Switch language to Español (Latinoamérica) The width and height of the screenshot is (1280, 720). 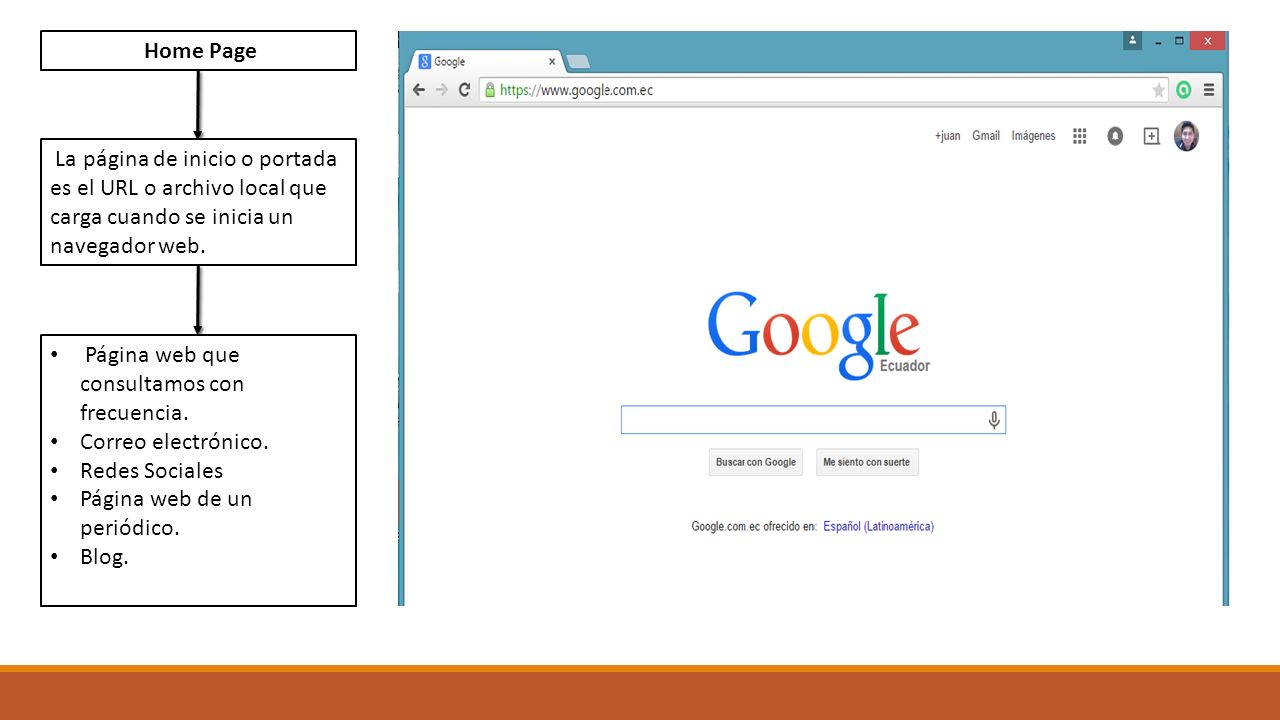tap(878, 526)
